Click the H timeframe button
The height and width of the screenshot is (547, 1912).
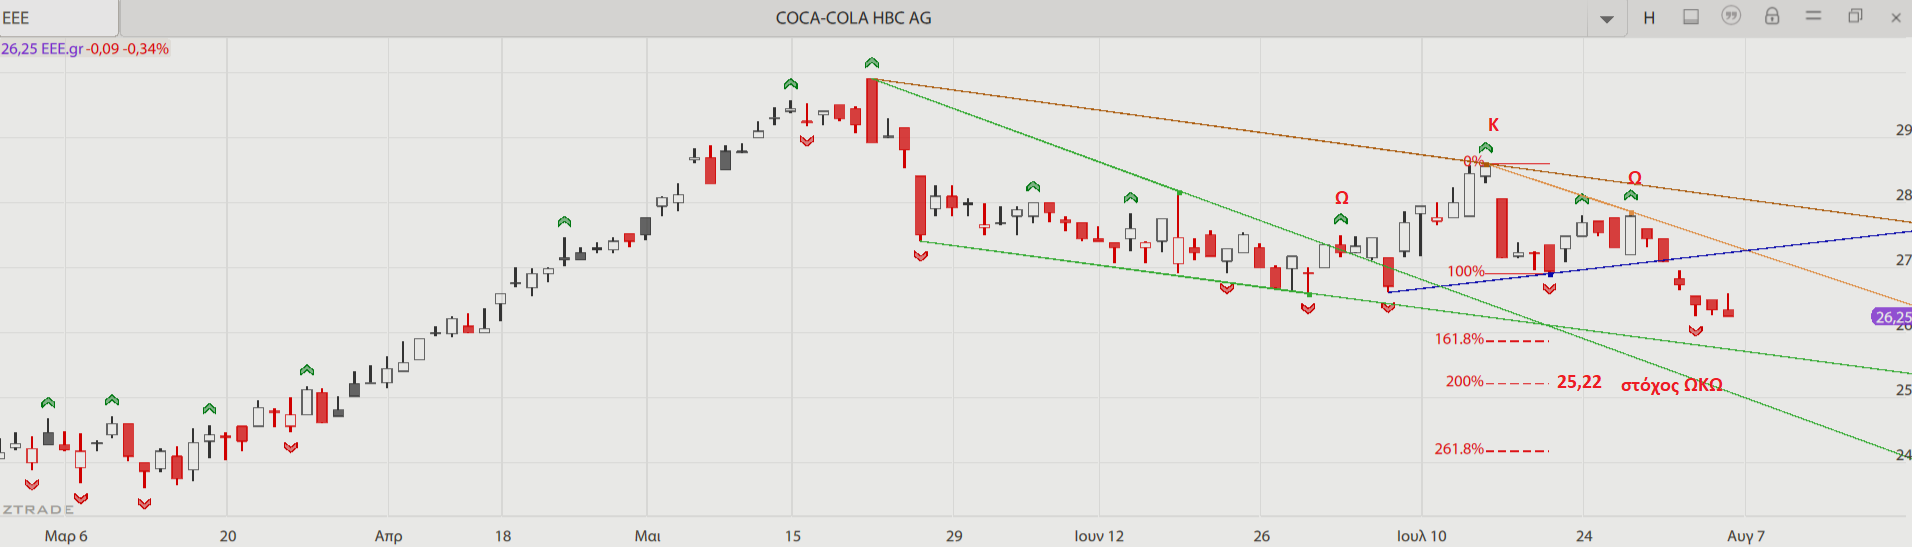click(1649, 18)
